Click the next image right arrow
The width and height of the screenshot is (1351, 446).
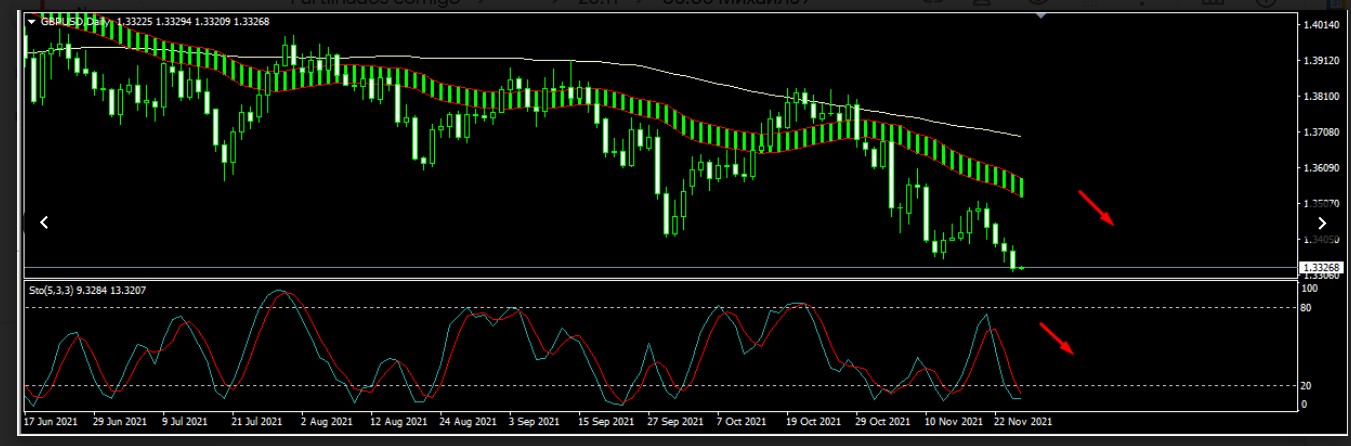(1322, 223)
